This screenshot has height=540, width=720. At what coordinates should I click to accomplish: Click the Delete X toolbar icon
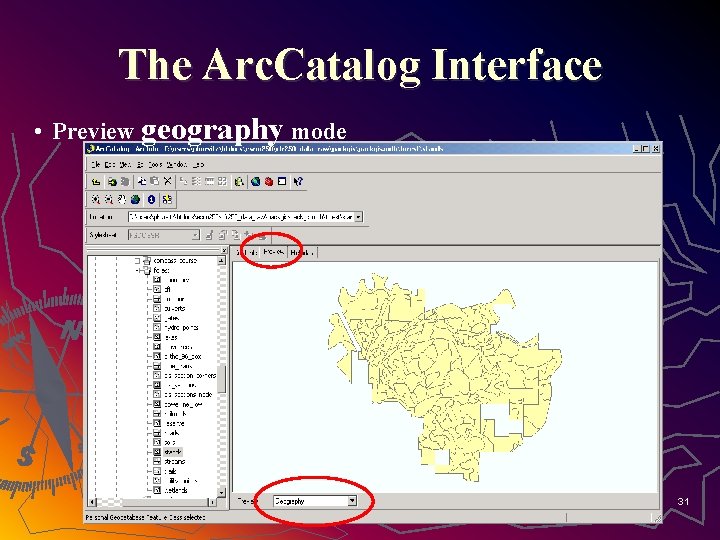click(x=168, y=181)
